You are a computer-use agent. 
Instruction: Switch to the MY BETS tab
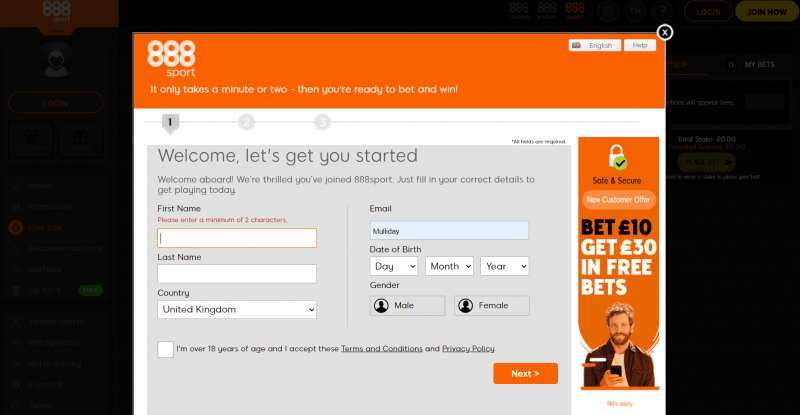759,64
